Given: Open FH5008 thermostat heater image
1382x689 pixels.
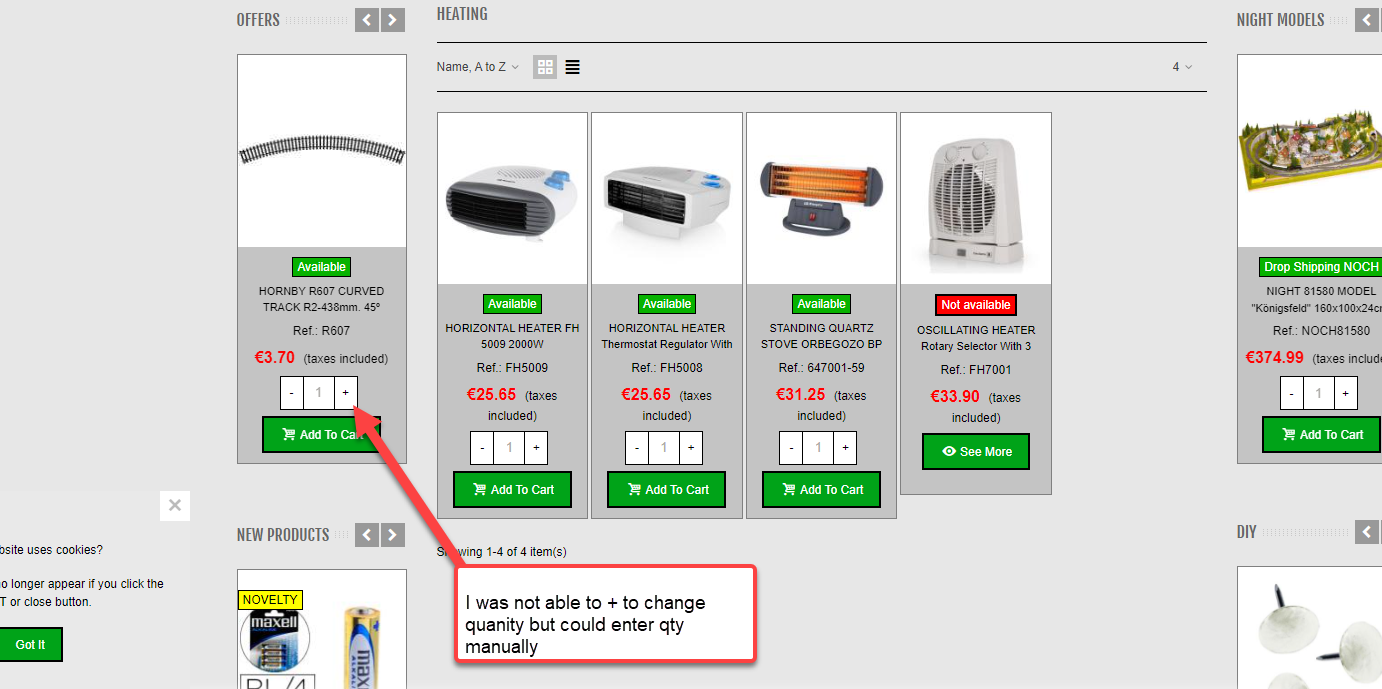Looking at the screenshot, I should [667, 198].
